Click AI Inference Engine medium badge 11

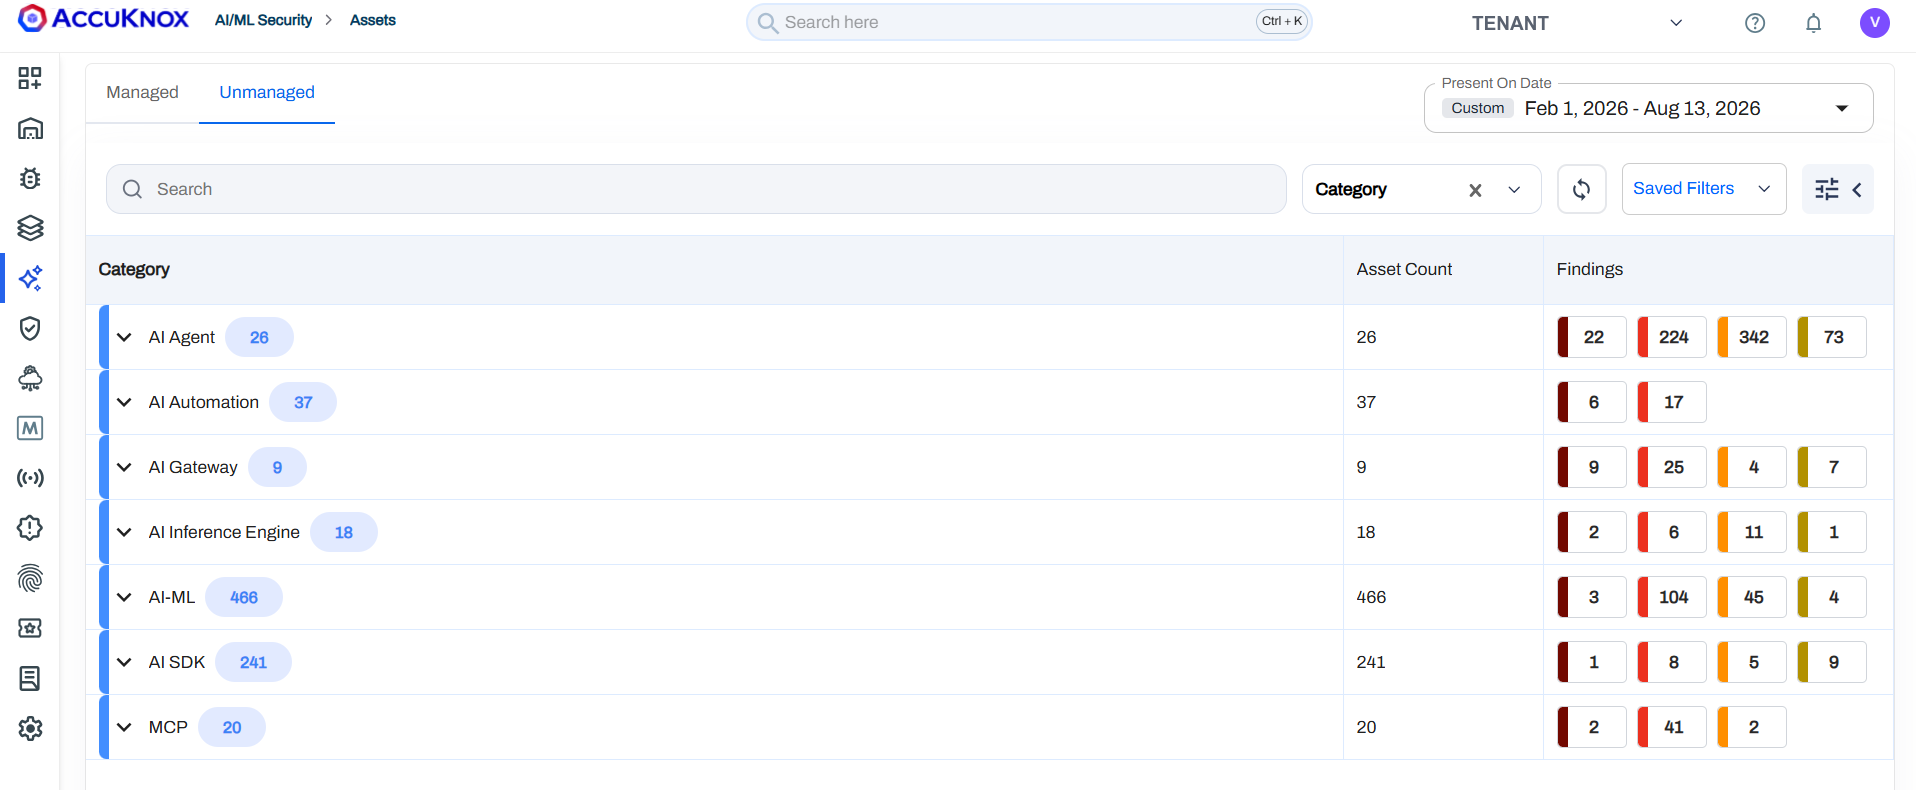(x=1752, y=532)
